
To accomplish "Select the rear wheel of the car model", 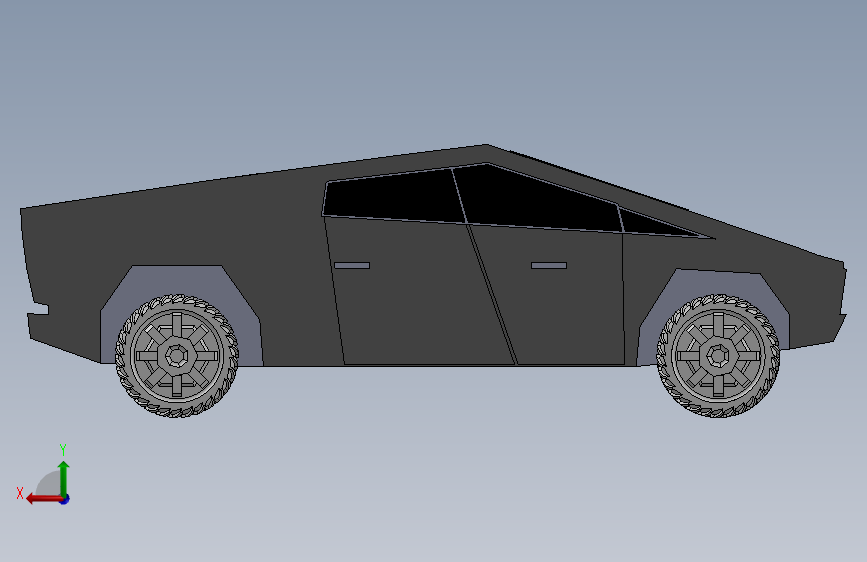I will [x=177, y=356].
